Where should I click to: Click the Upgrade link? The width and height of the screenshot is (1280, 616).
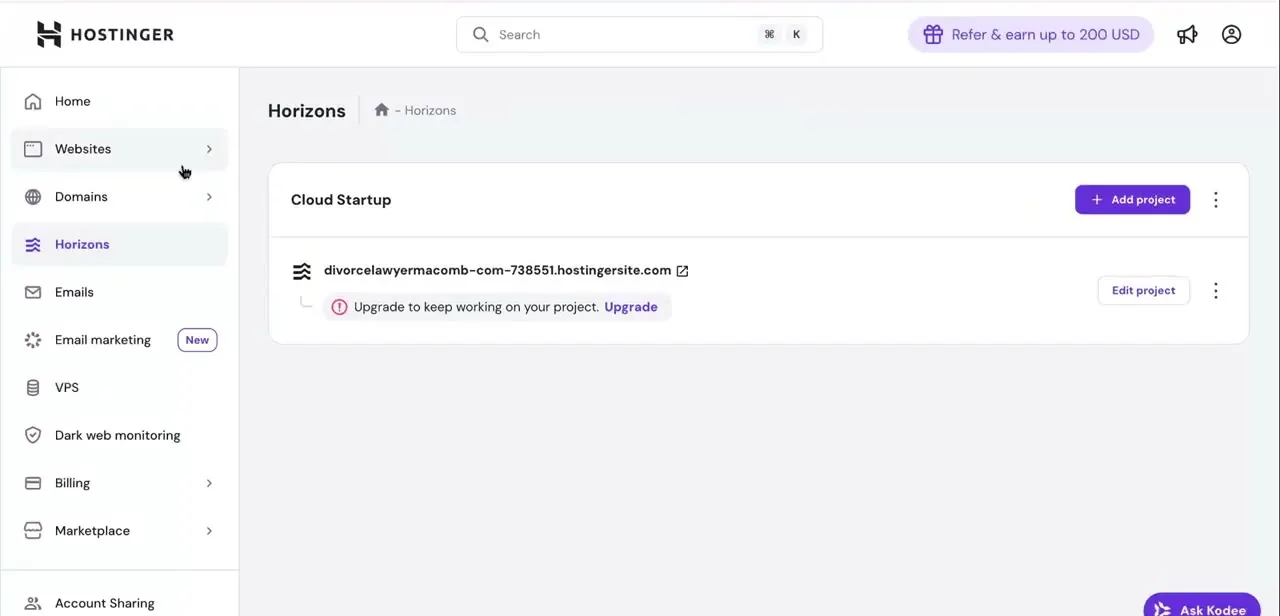coord(631,307)
